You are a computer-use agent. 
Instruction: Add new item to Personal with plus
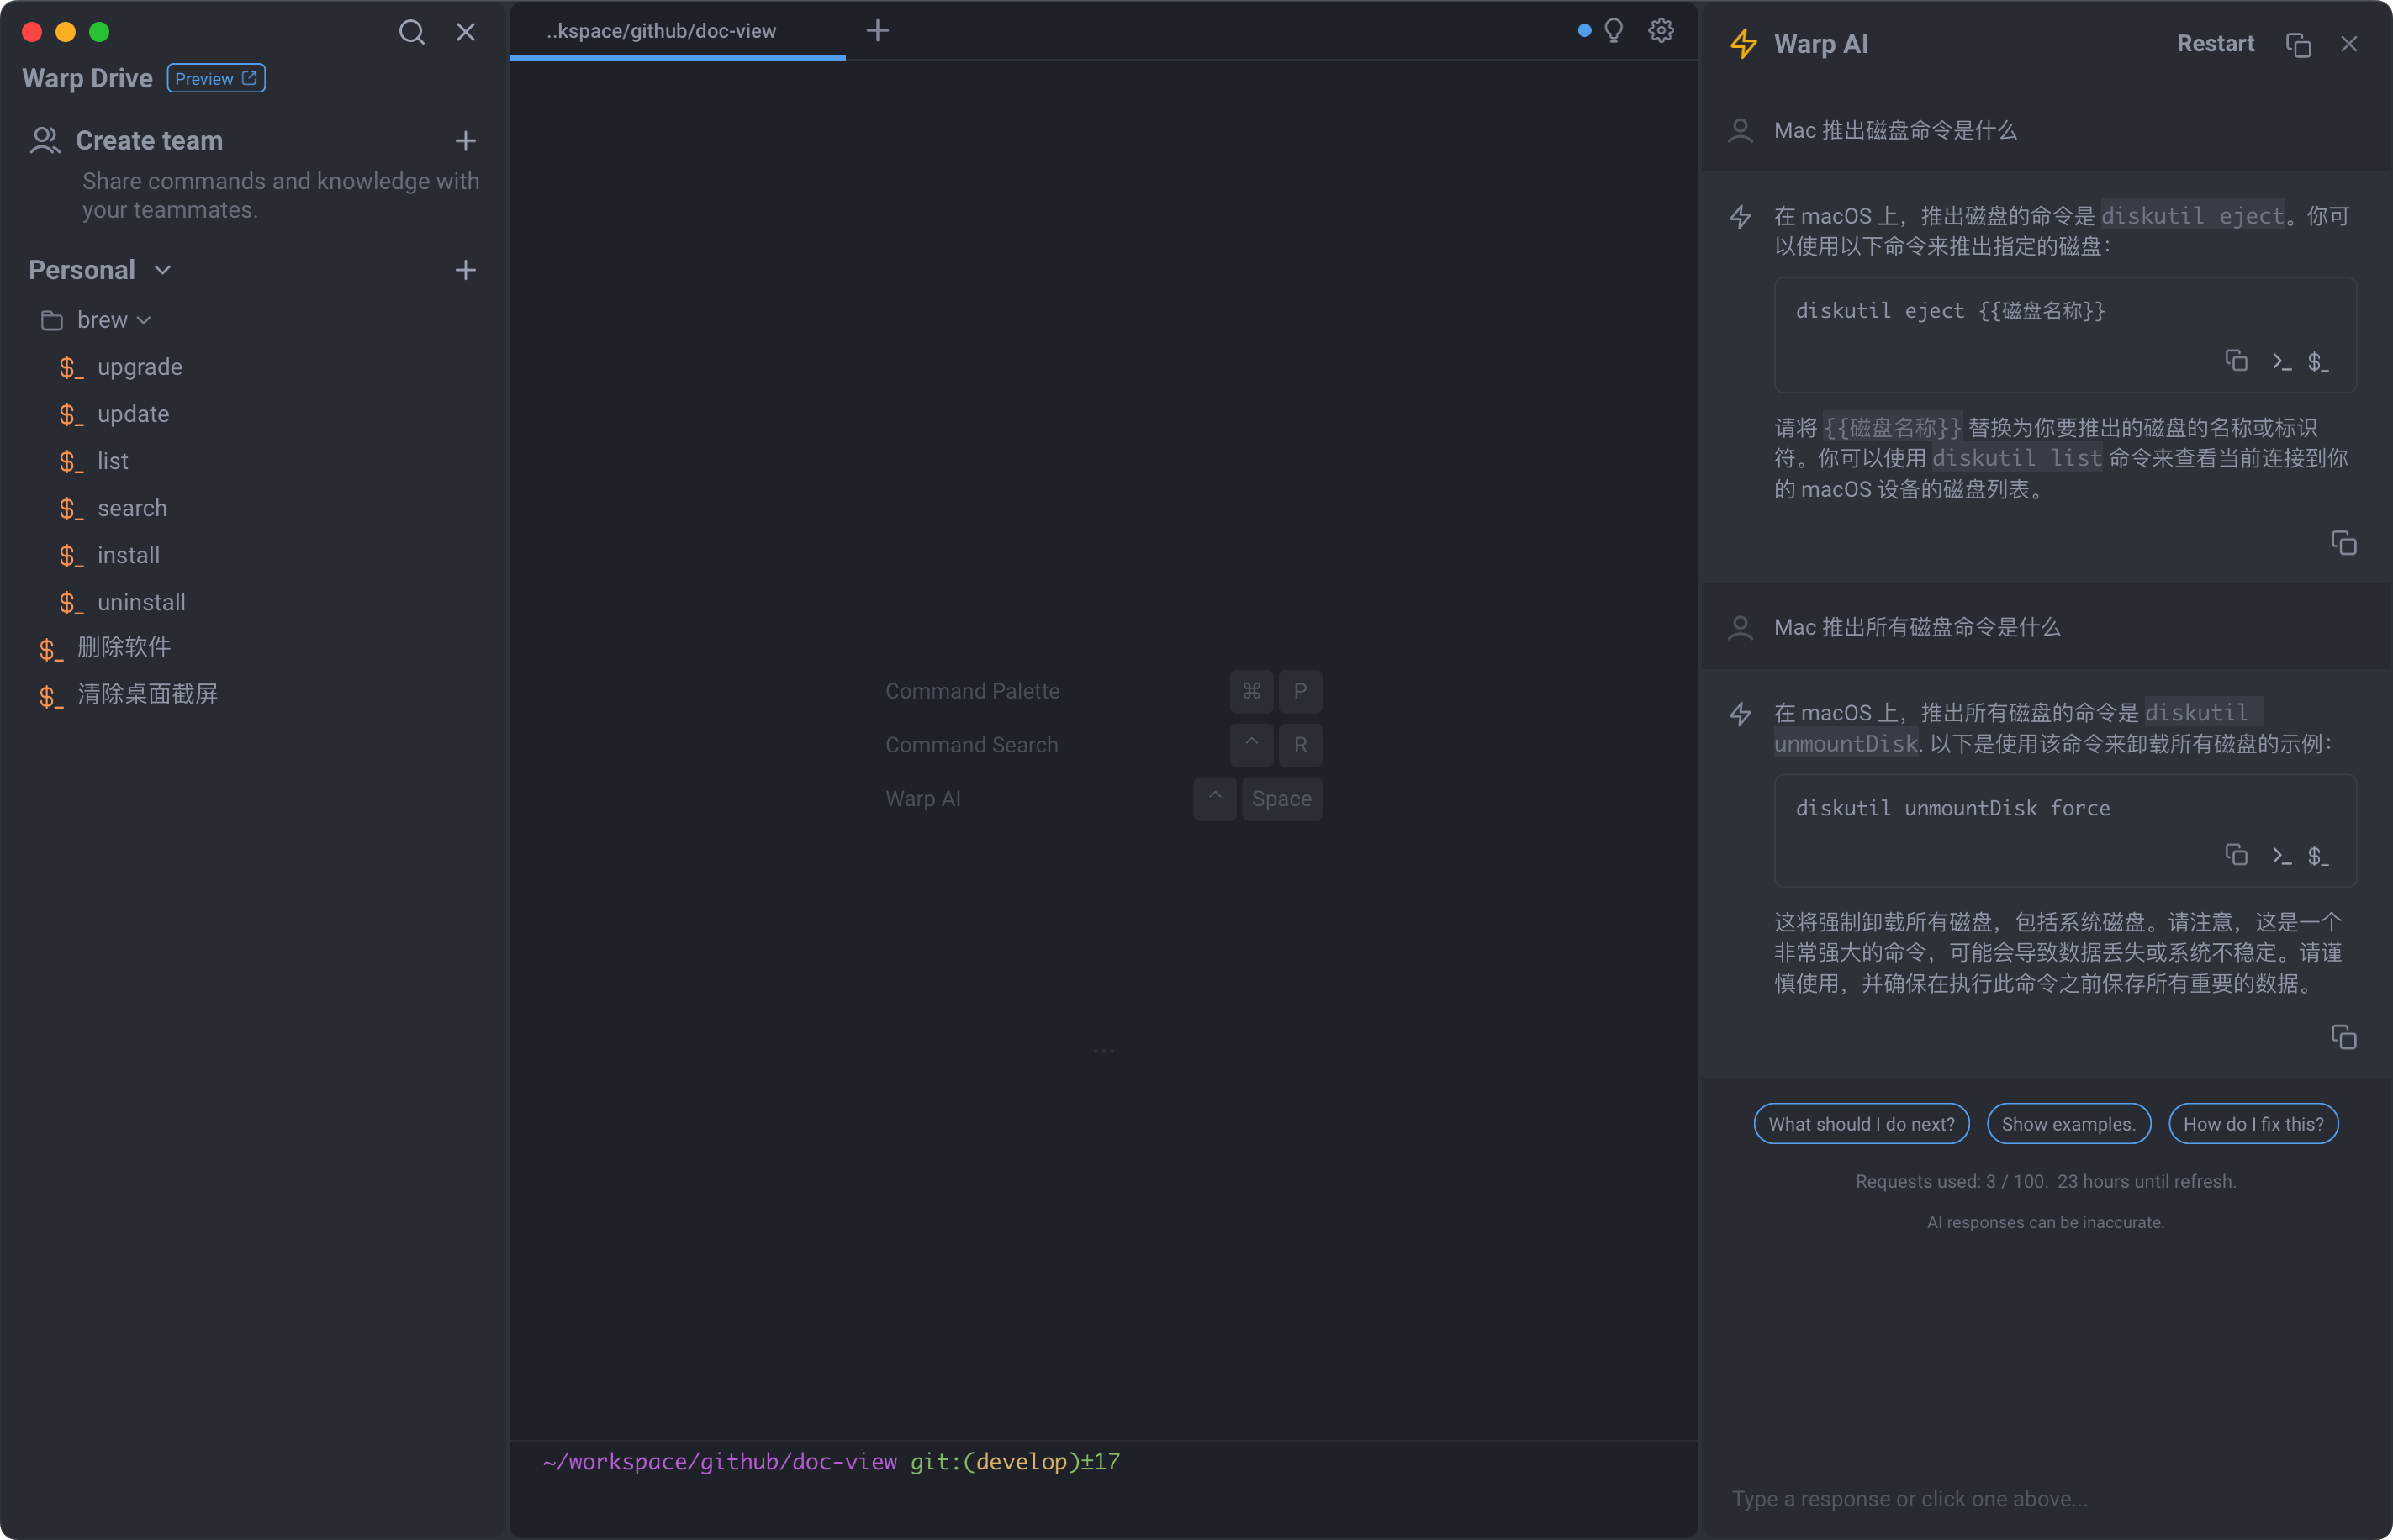tap(465, 270)
